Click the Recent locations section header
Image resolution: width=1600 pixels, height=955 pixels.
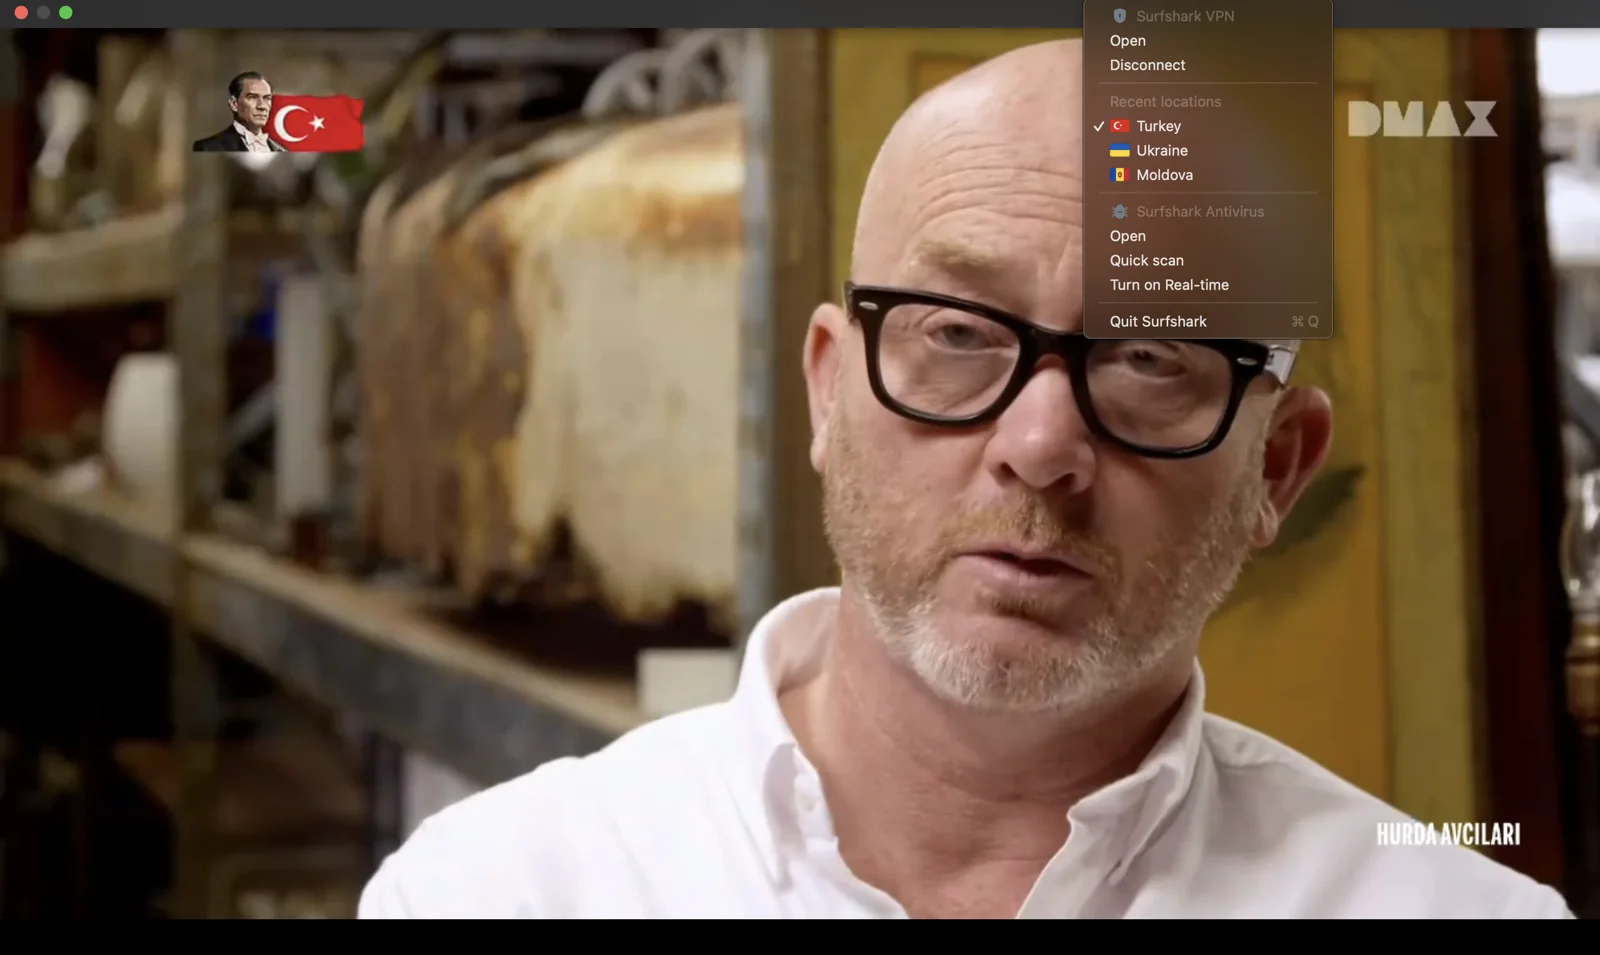pos(1164,102)
